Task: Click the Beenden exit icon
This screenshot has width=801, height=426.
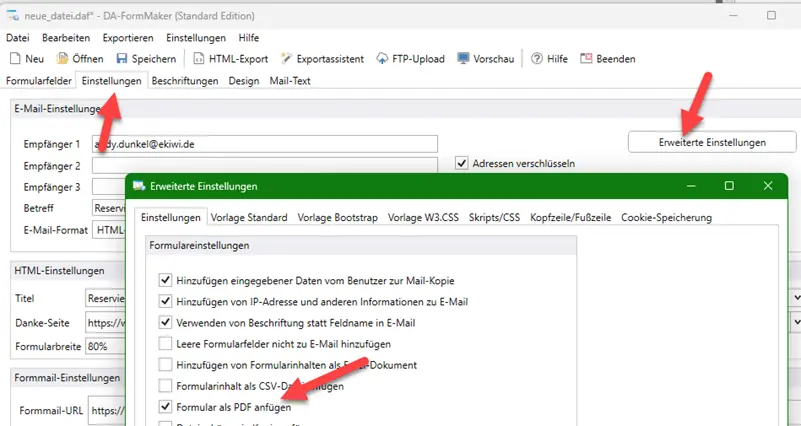Action: (x=586, y=59)
